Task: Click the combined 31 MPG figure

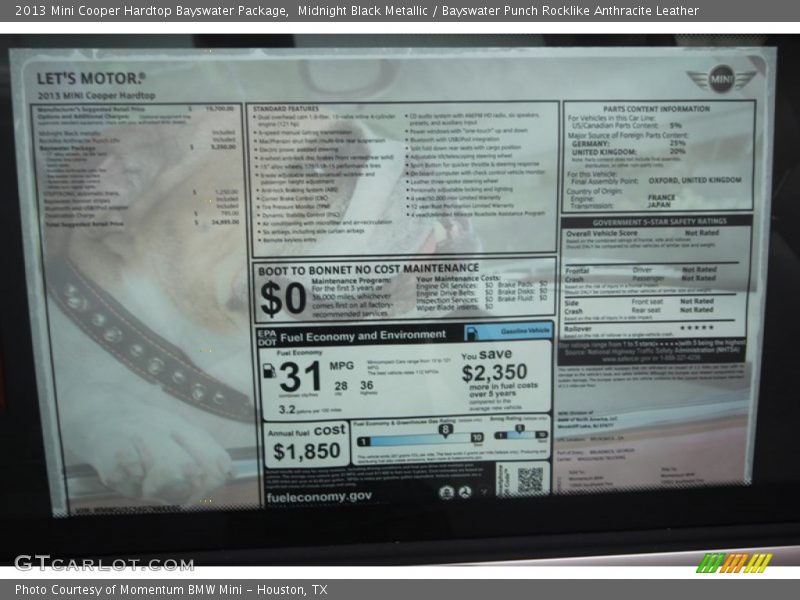Action: click(x=299, y=377)
